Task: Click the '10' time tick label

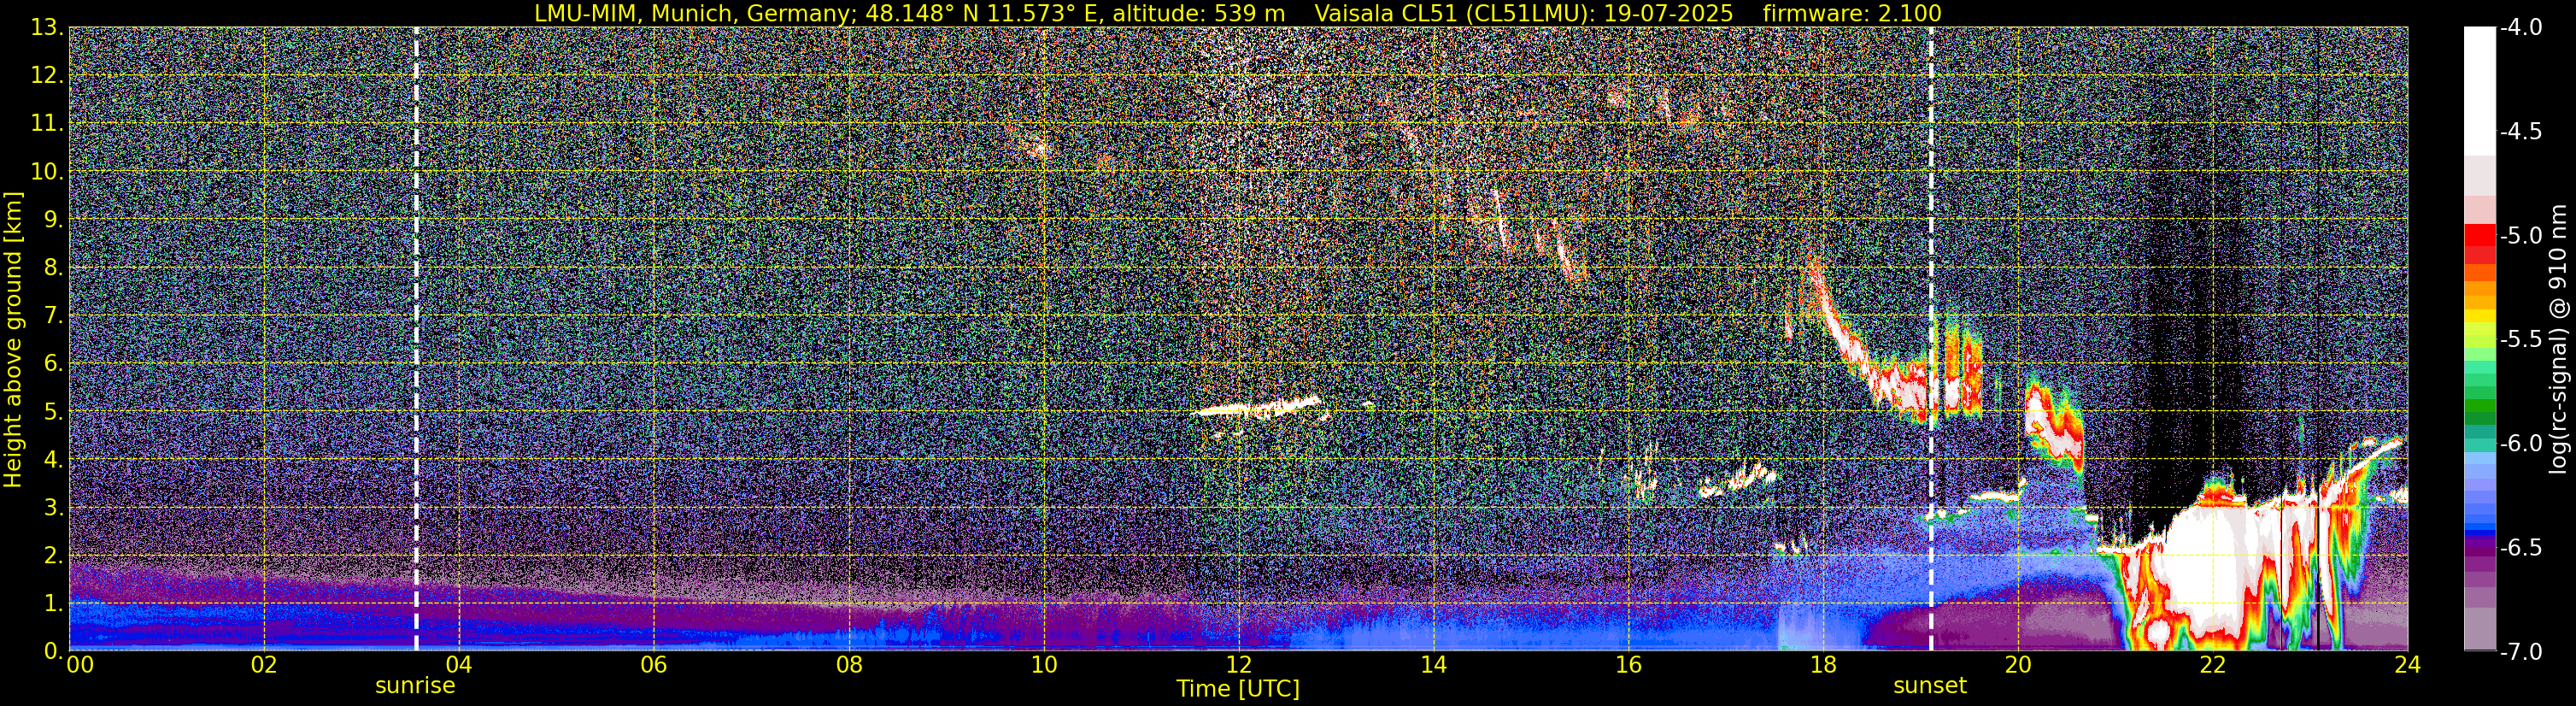Action: click(x=1043, y=665)
